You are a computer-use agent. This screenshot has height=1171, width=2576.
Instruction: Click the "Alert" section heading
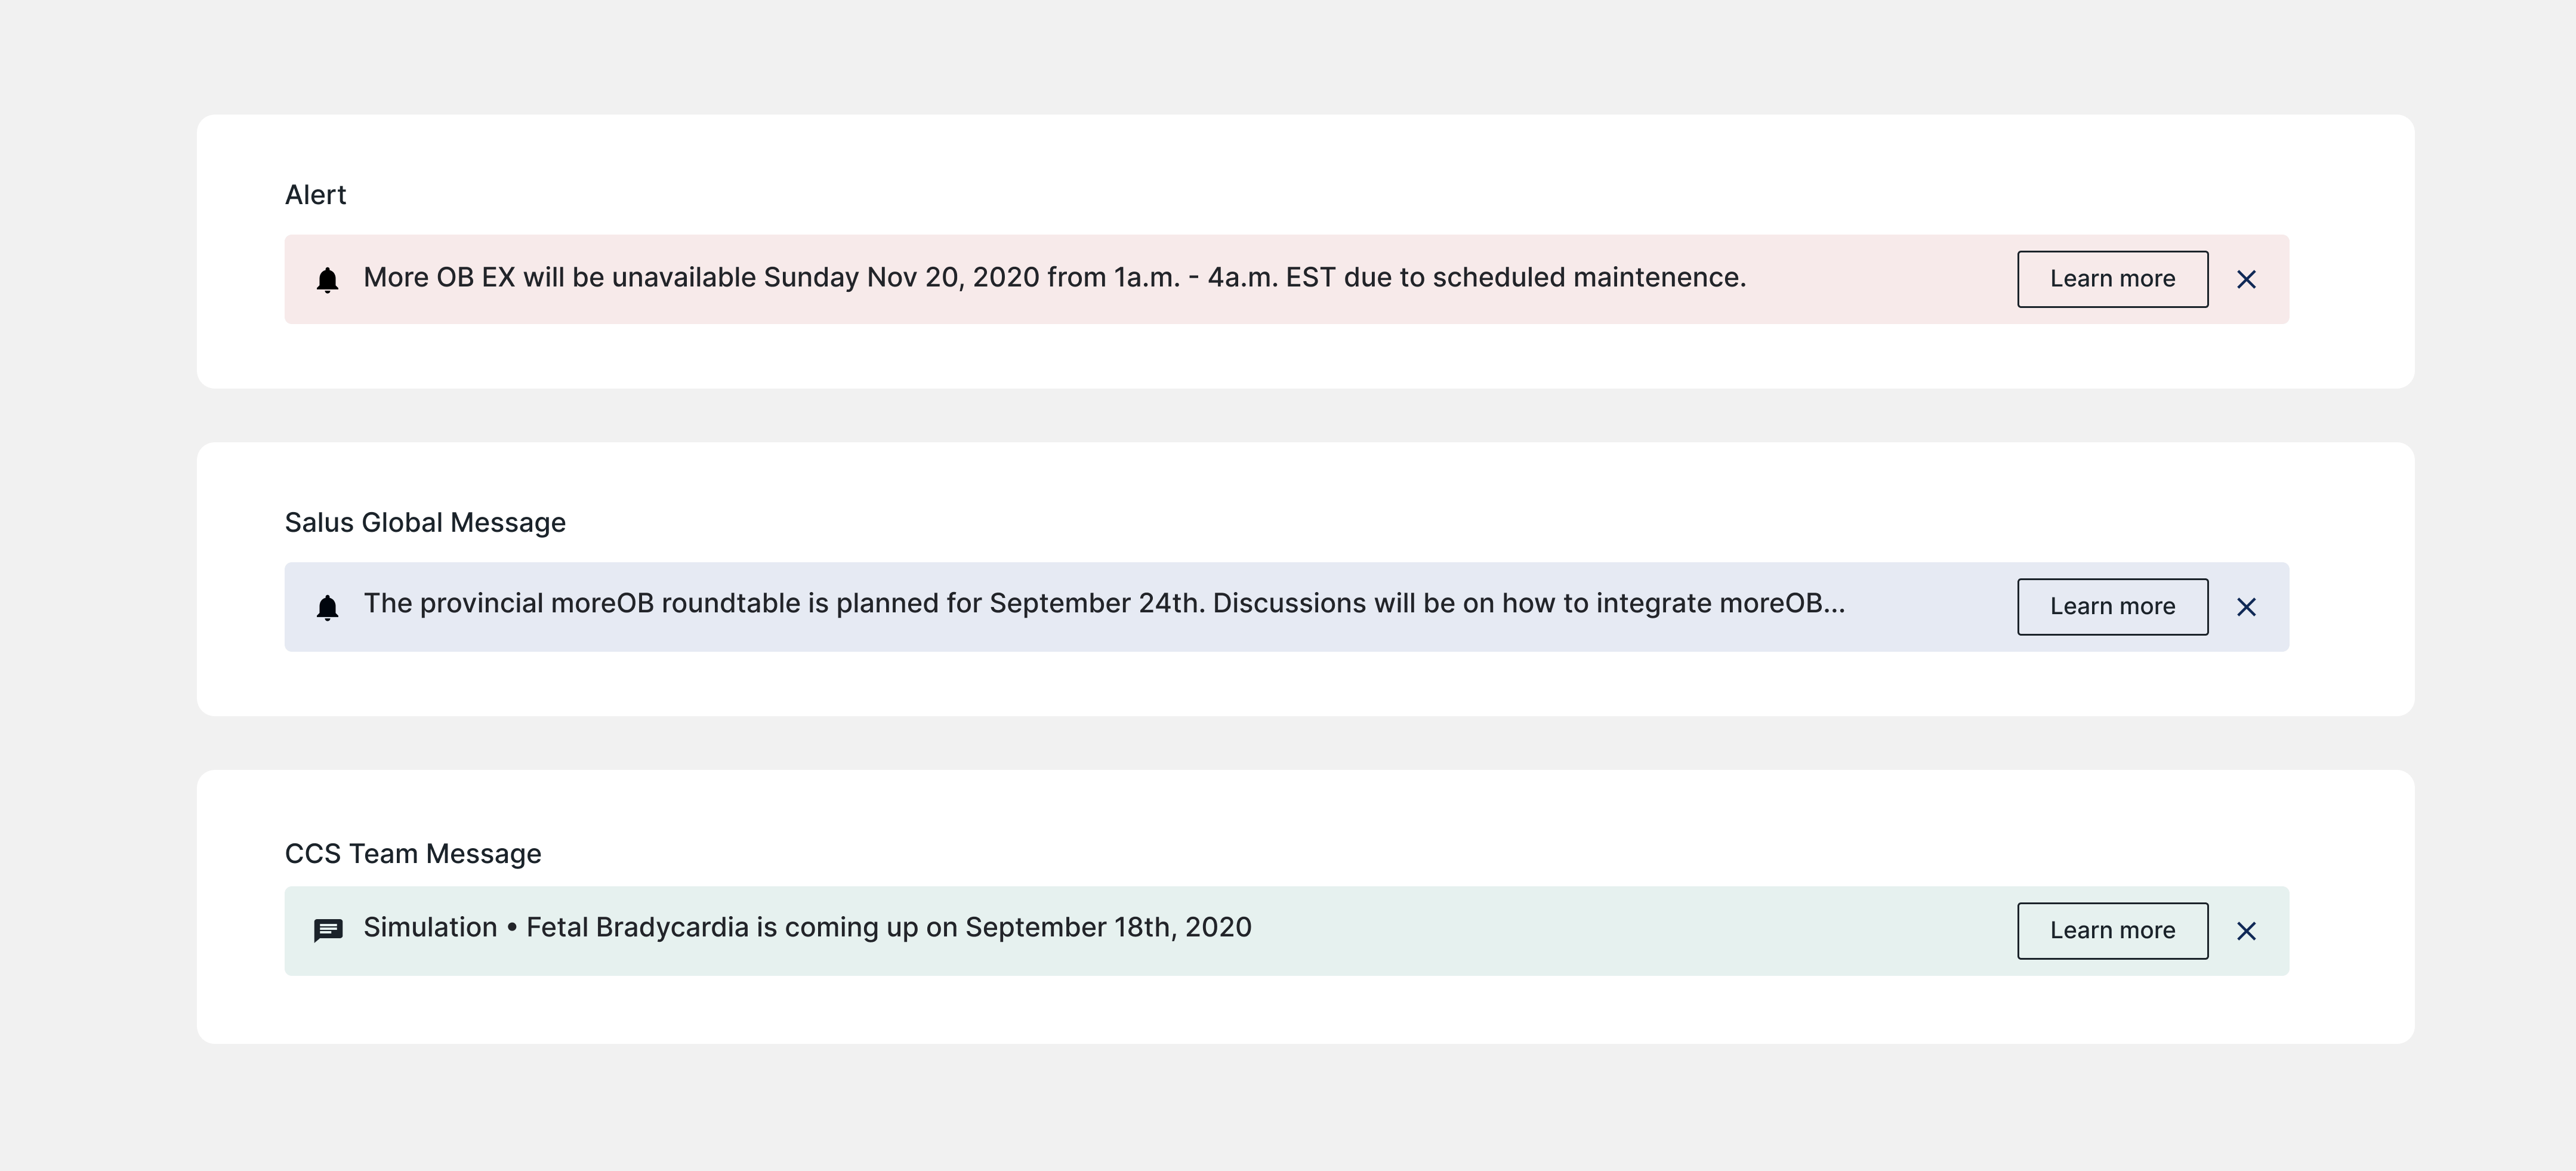[x=315, y=195]
